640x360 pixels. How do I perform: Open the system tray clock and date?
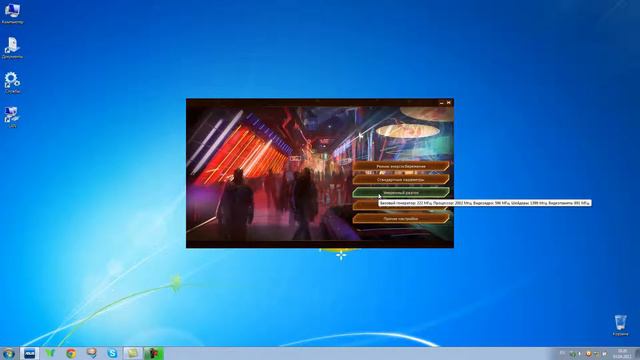pos(622,353)
